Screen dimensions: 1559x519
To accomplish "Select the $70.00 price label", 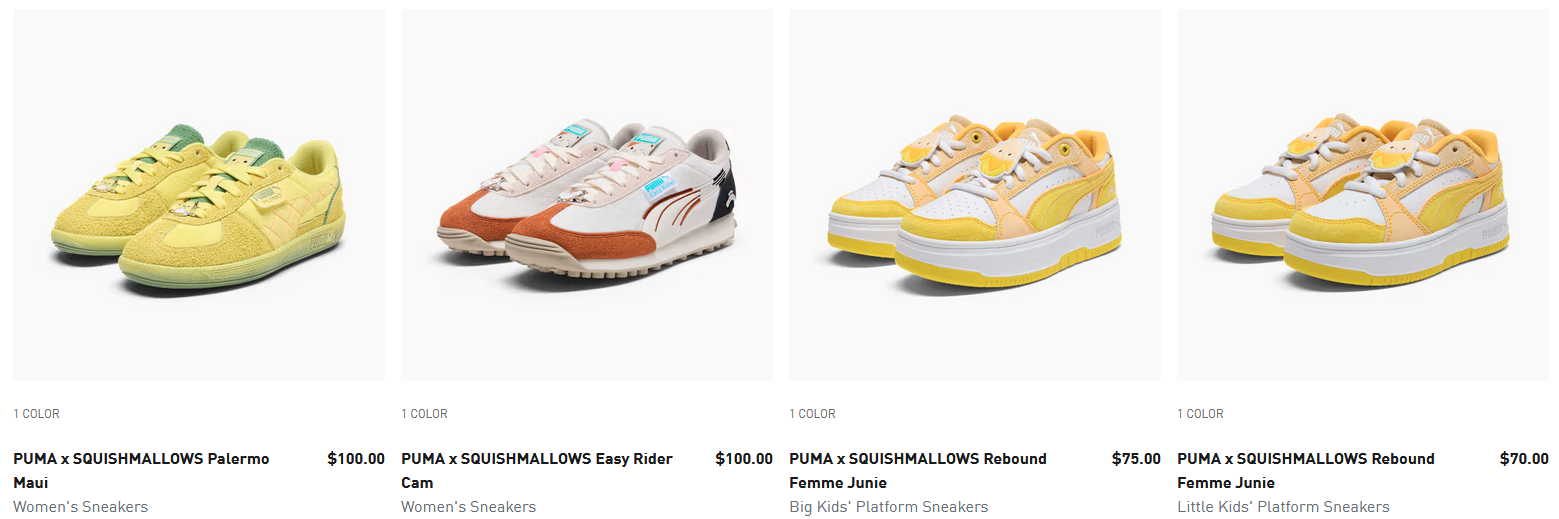I will [1524, 459].
